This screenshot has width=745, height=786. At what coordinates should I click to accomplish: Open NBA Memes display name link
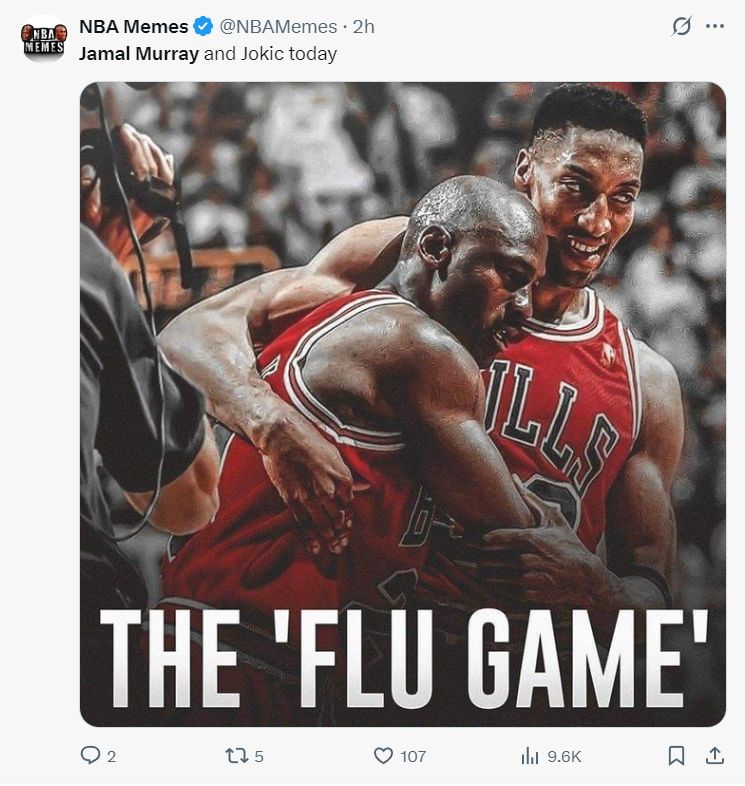point(133,27)
